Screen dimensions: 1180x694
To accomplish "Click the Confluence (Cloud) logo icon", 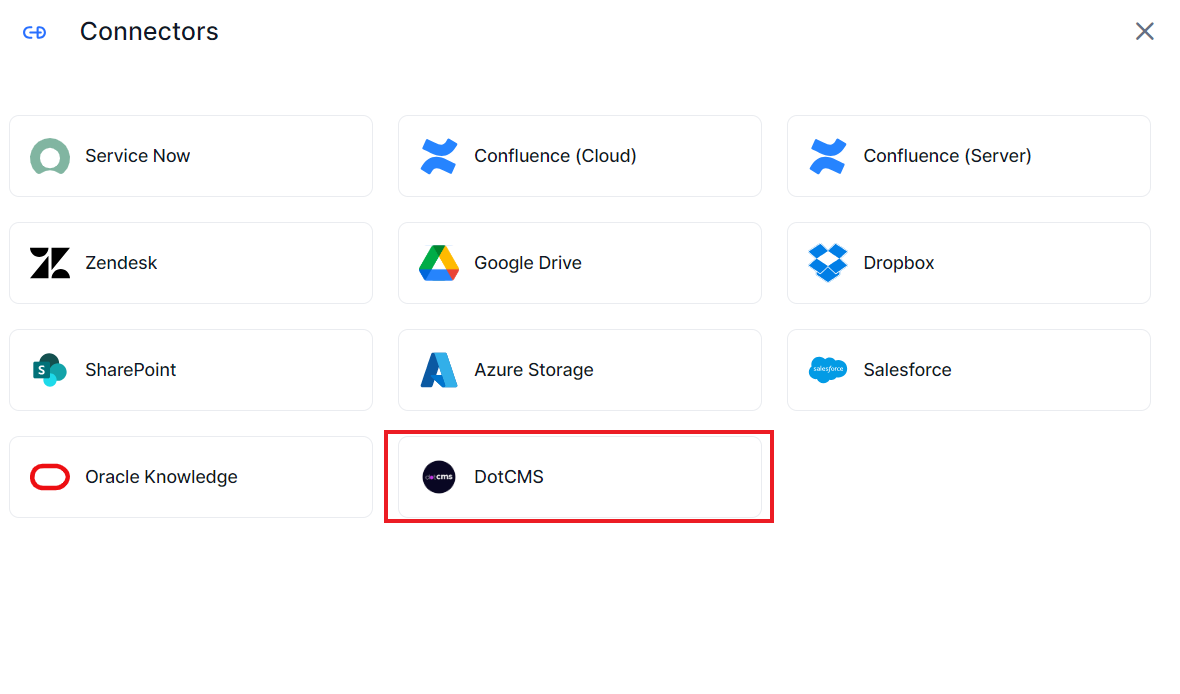I will pyautogui.click(x=438, y=156).
